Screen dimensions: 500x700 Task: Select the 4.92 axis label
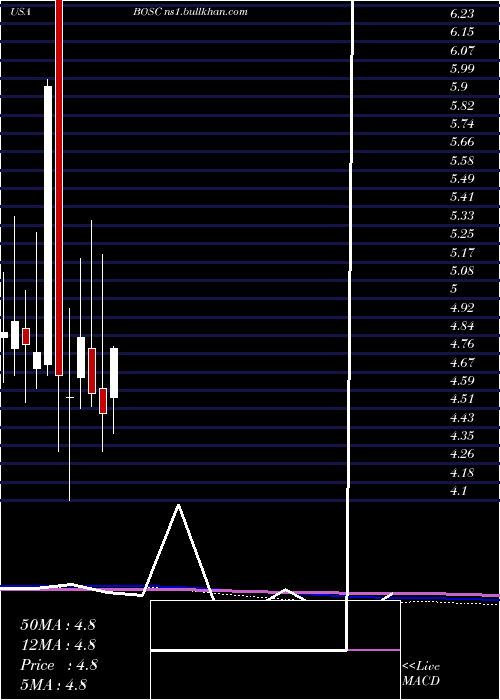pos(462,308)
